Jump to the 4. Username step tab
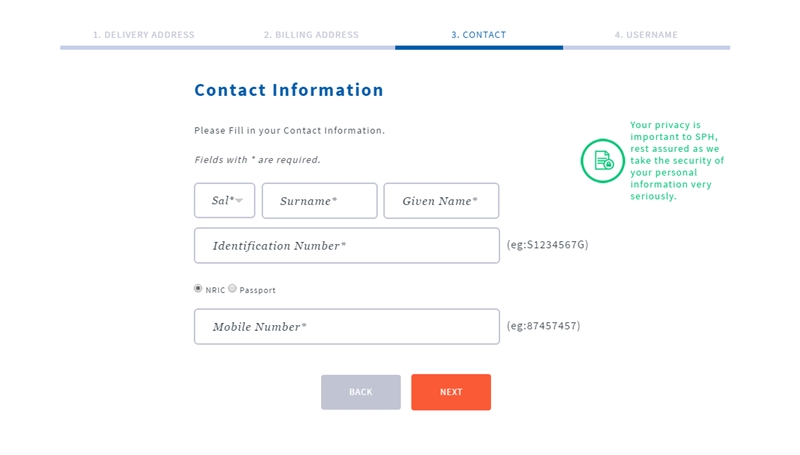Viewport: 800px width, 455px height. click(646, 35)
